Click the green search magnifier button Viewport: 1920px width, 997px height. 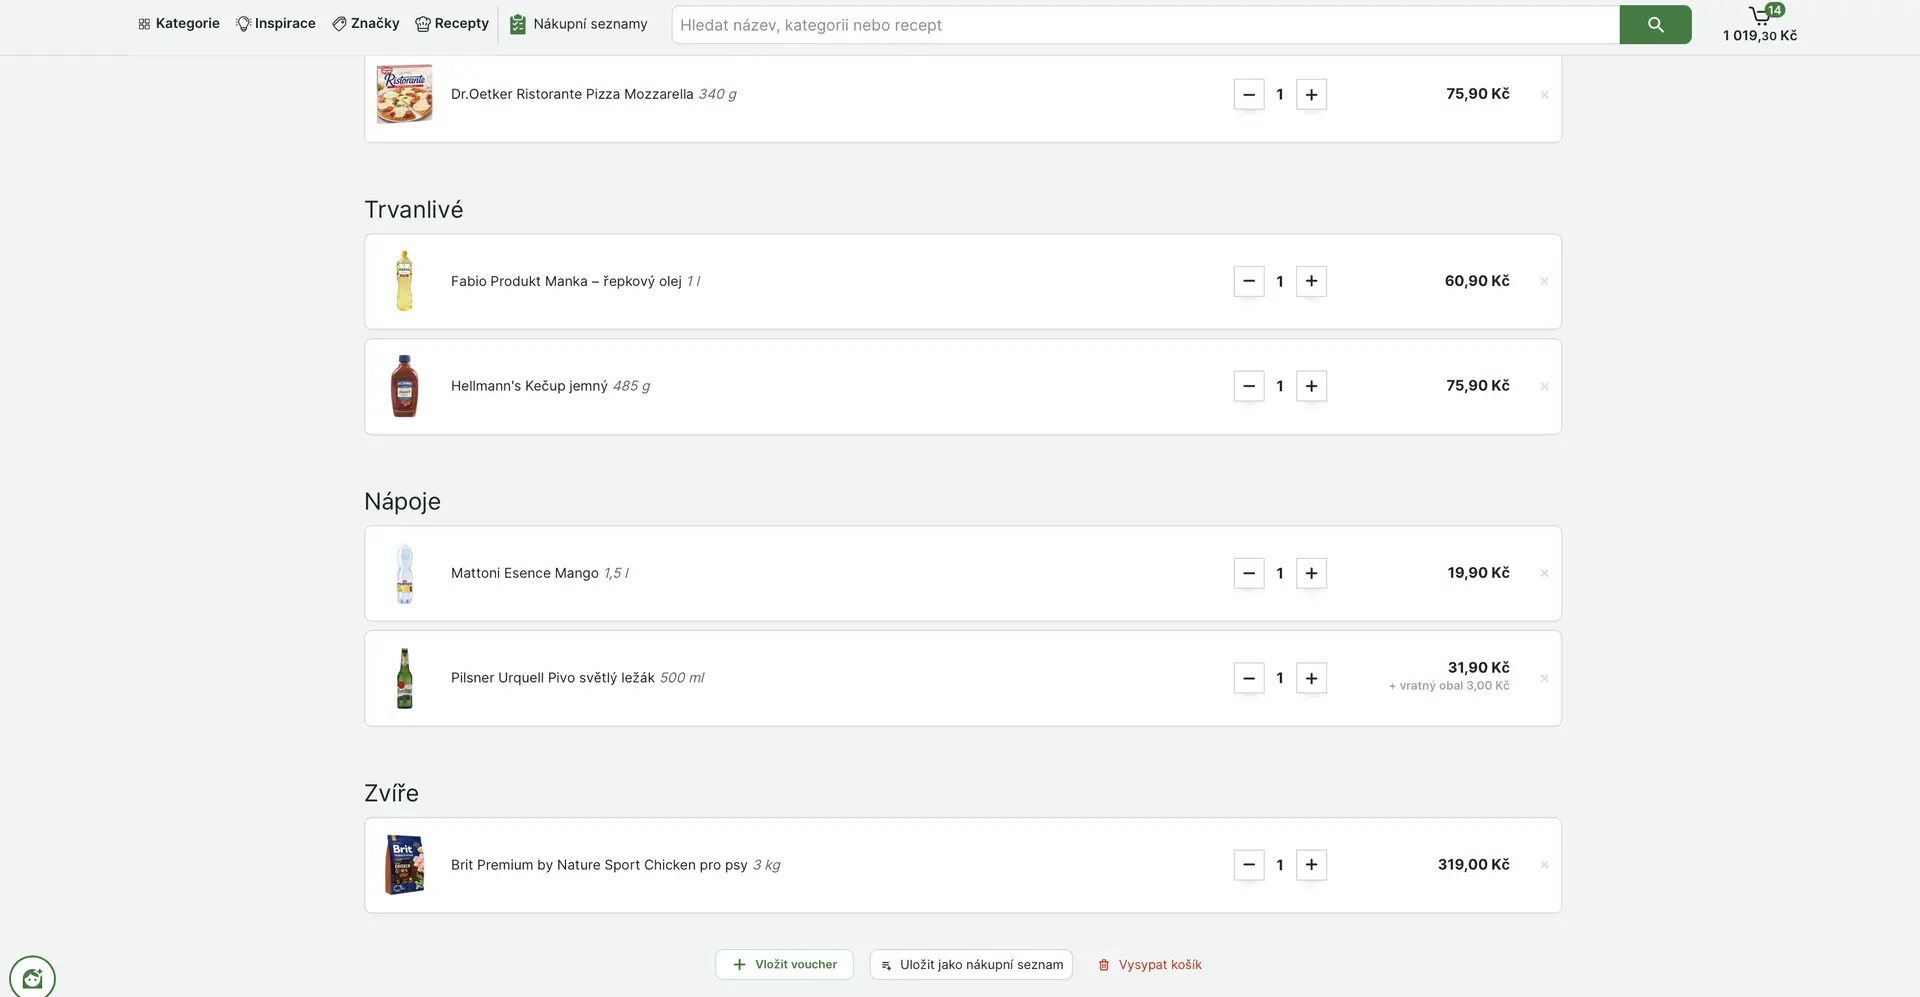(1656, 25)
